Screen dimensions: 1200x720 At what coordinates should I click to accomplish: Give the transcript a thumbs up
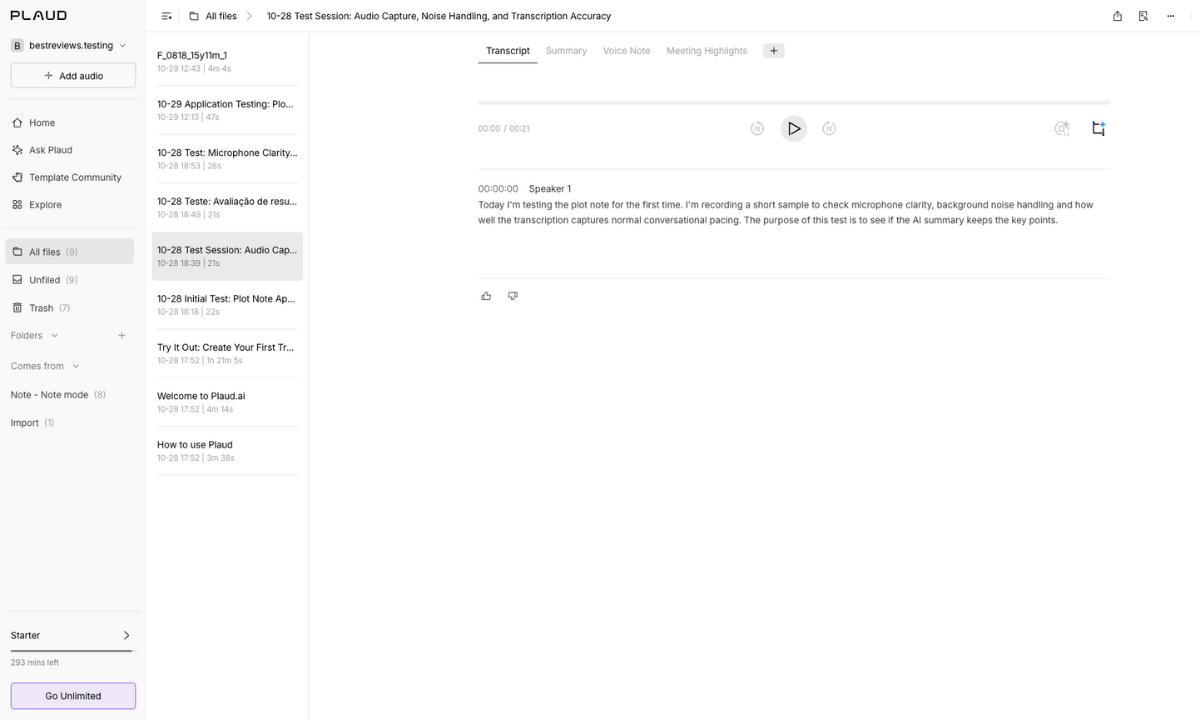[486, 295]
